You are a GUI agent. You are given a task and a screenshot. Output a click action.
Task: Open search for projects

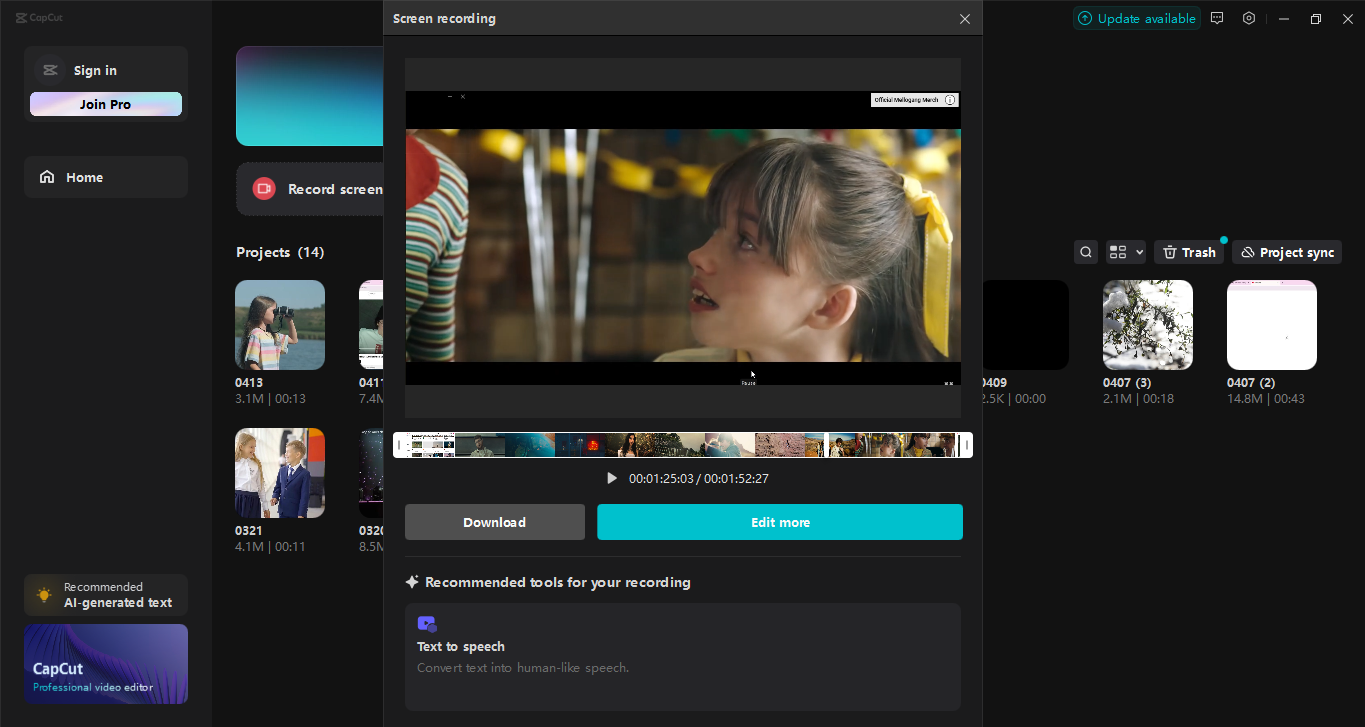(x=1086, y=251)
